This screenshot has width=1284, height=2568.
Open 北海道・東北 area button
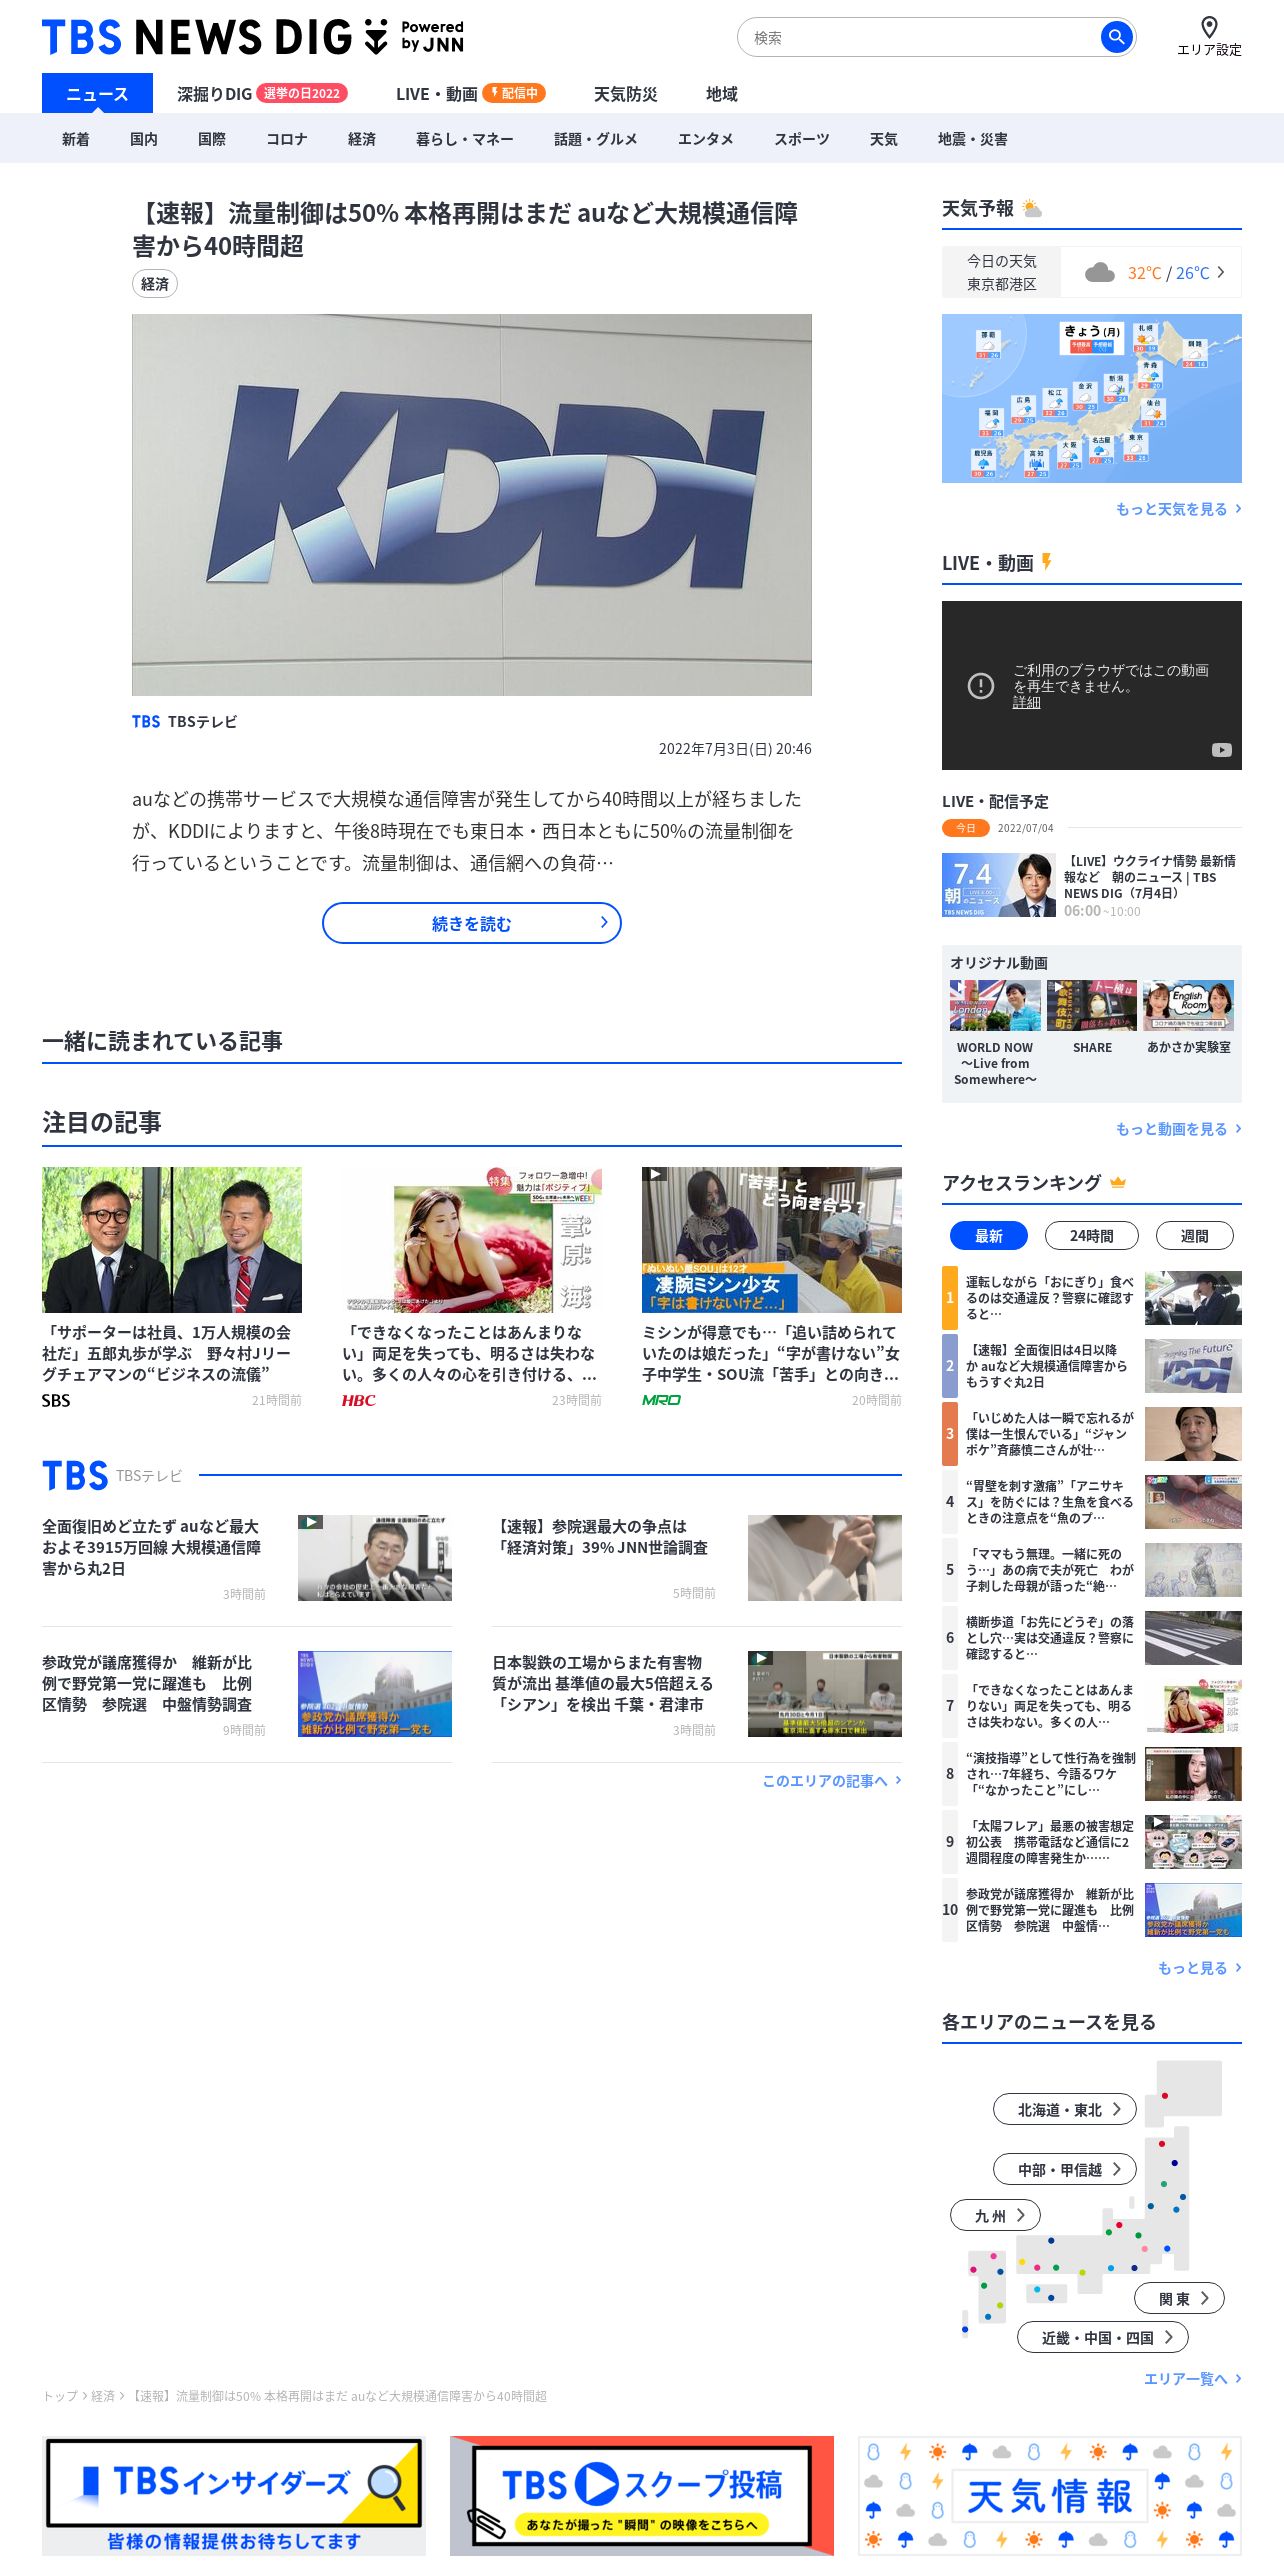[1064, 2109]
